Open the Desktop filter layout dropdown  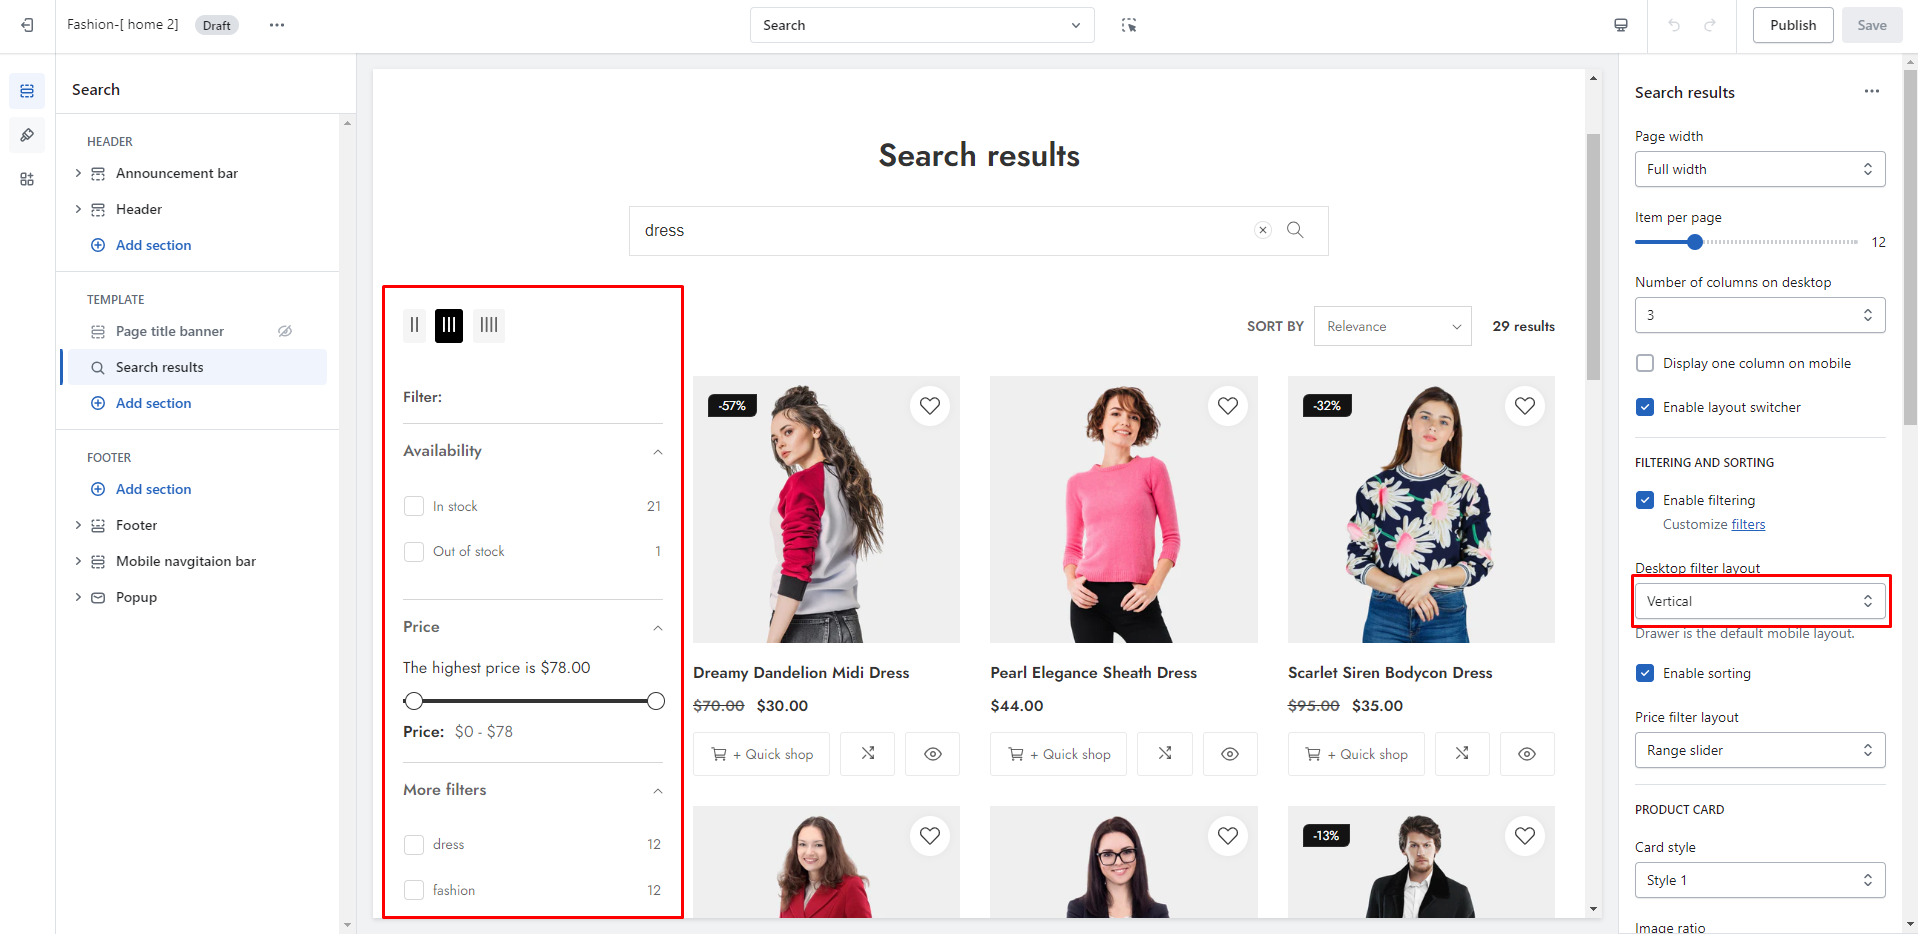[1759, 601]
